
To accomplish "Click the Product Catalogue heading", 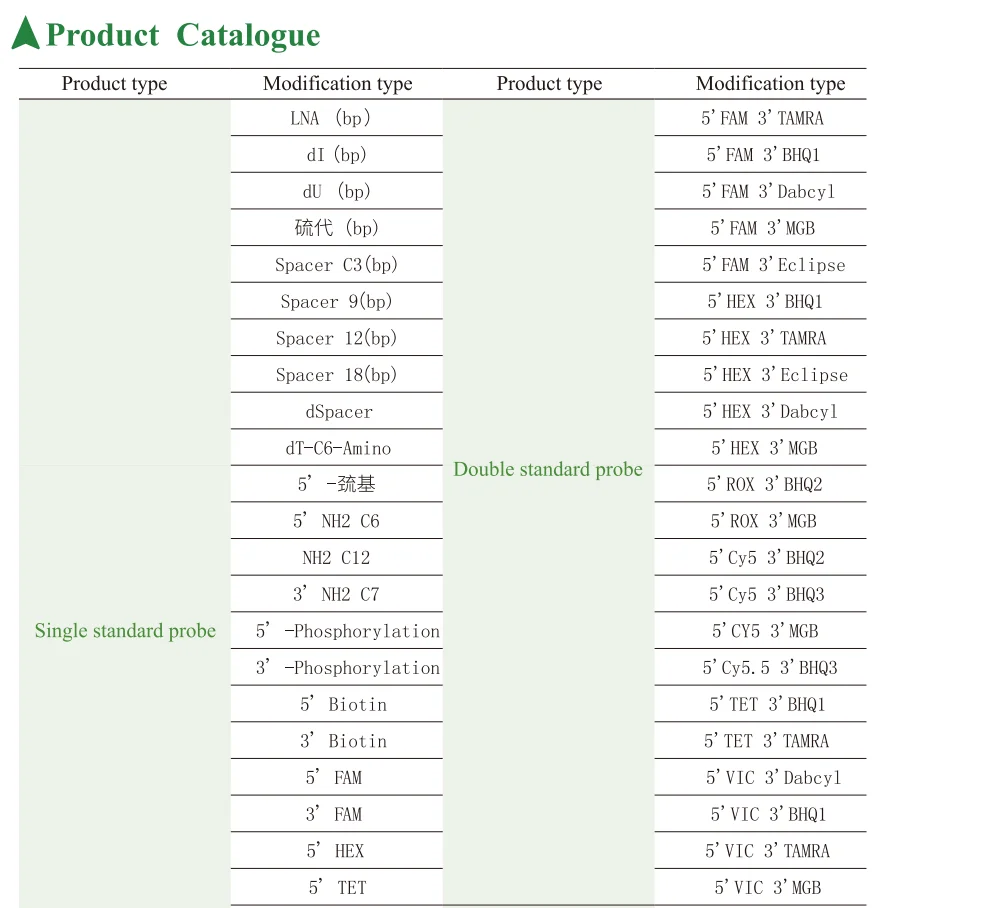I will point(183,36).
